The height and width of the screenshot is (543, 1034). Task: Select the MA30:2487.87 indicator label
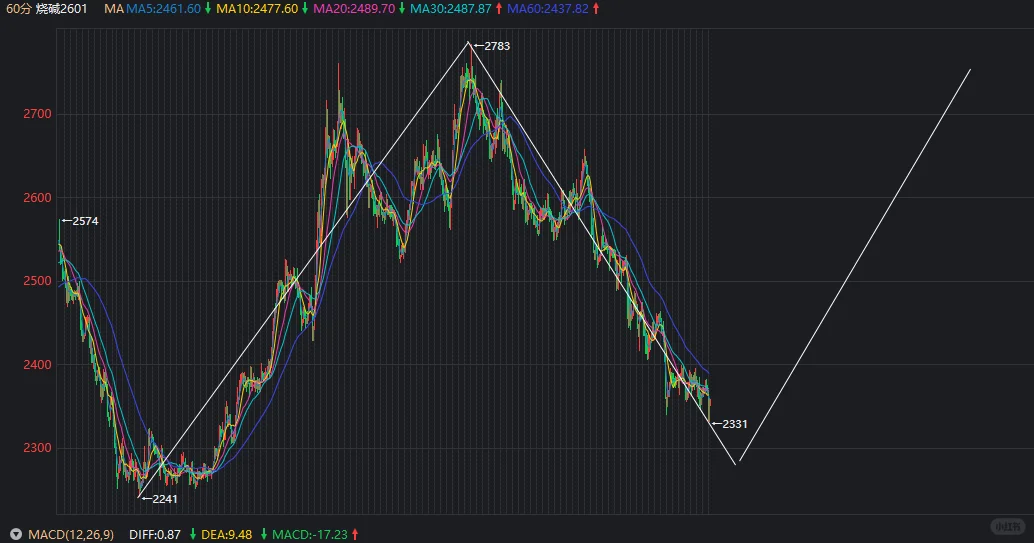coord(451,9)
